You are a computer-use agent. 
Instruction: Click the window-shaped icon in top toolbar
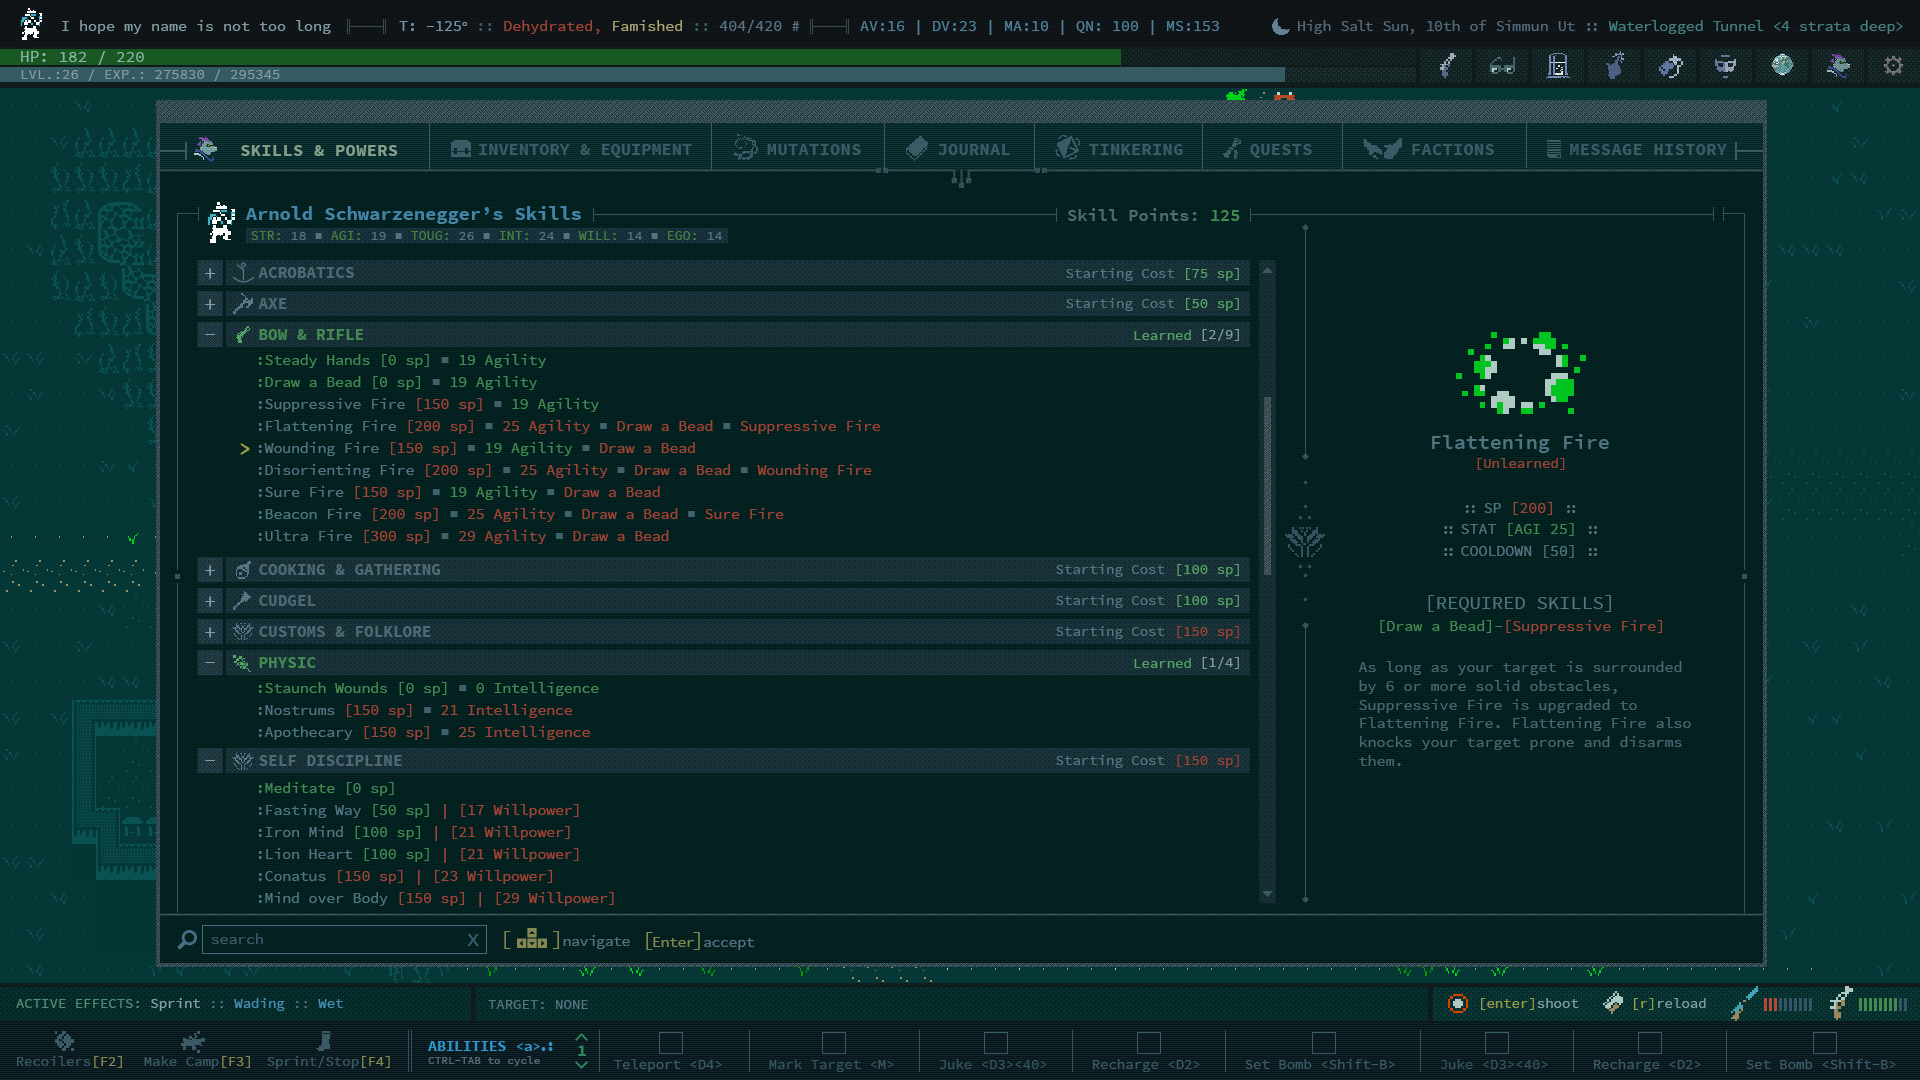tap(1558, 66)
